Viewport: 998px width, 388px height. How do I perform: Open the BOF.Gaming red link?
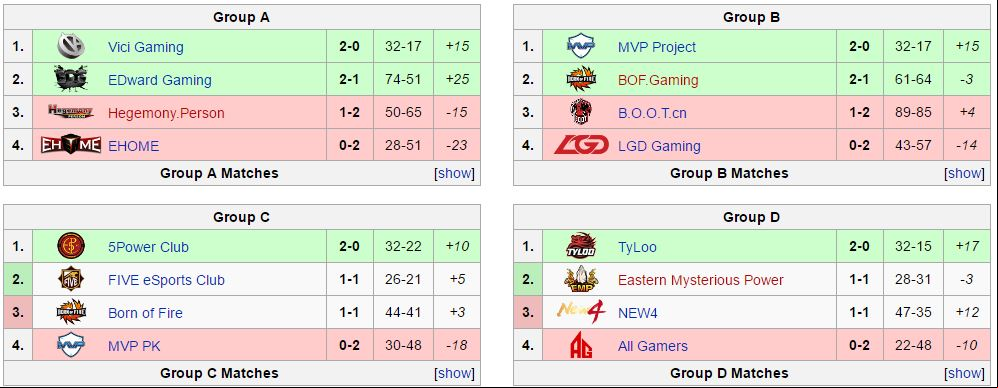(x=658, y=80)
